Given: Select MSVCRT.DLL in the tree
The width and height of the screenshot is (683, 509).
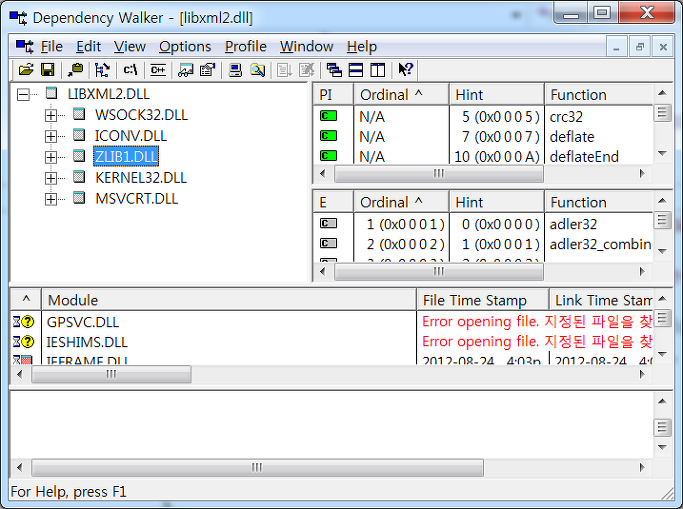Looking at the screenshot, I should 136,199.
